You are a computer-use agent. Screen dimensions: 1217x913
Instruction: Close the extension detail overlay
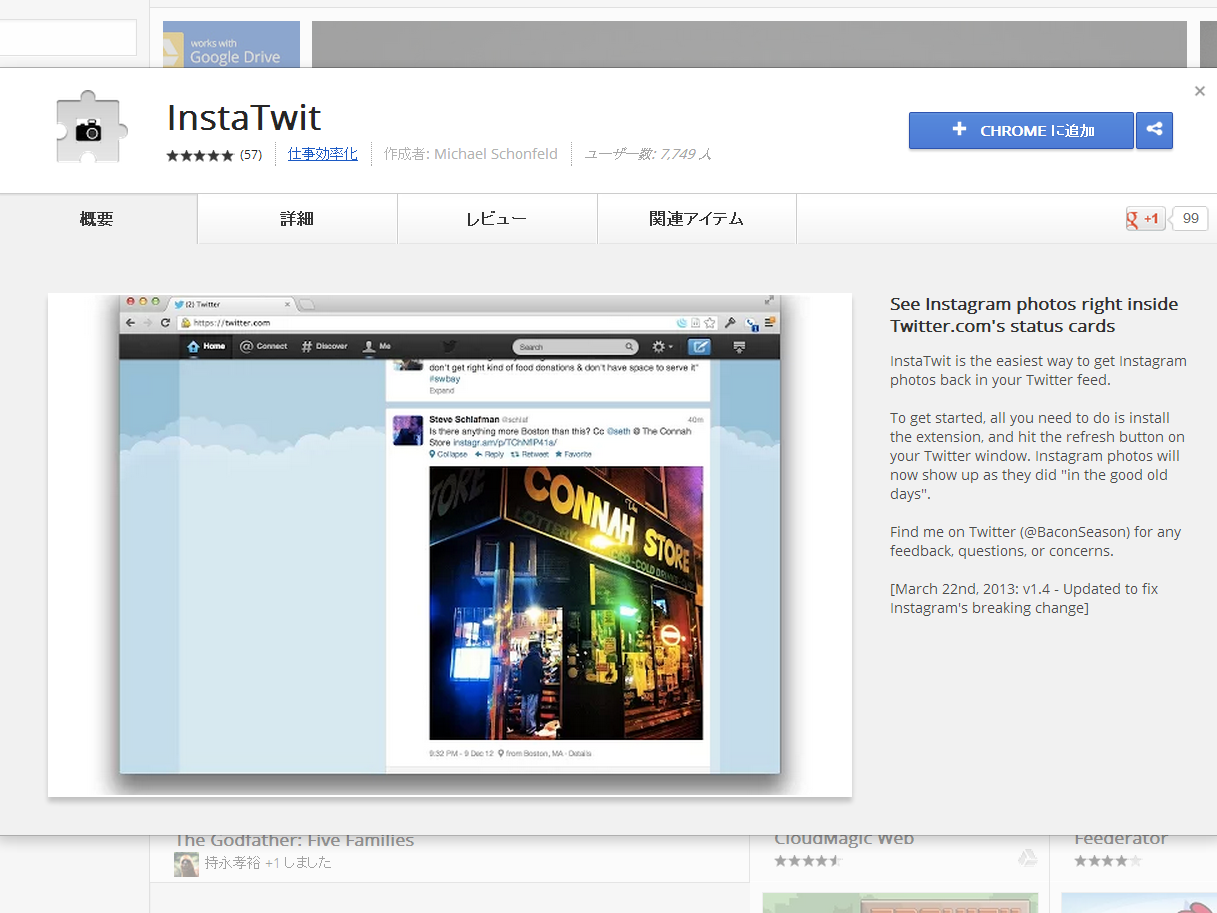(x=1199, y=91)
